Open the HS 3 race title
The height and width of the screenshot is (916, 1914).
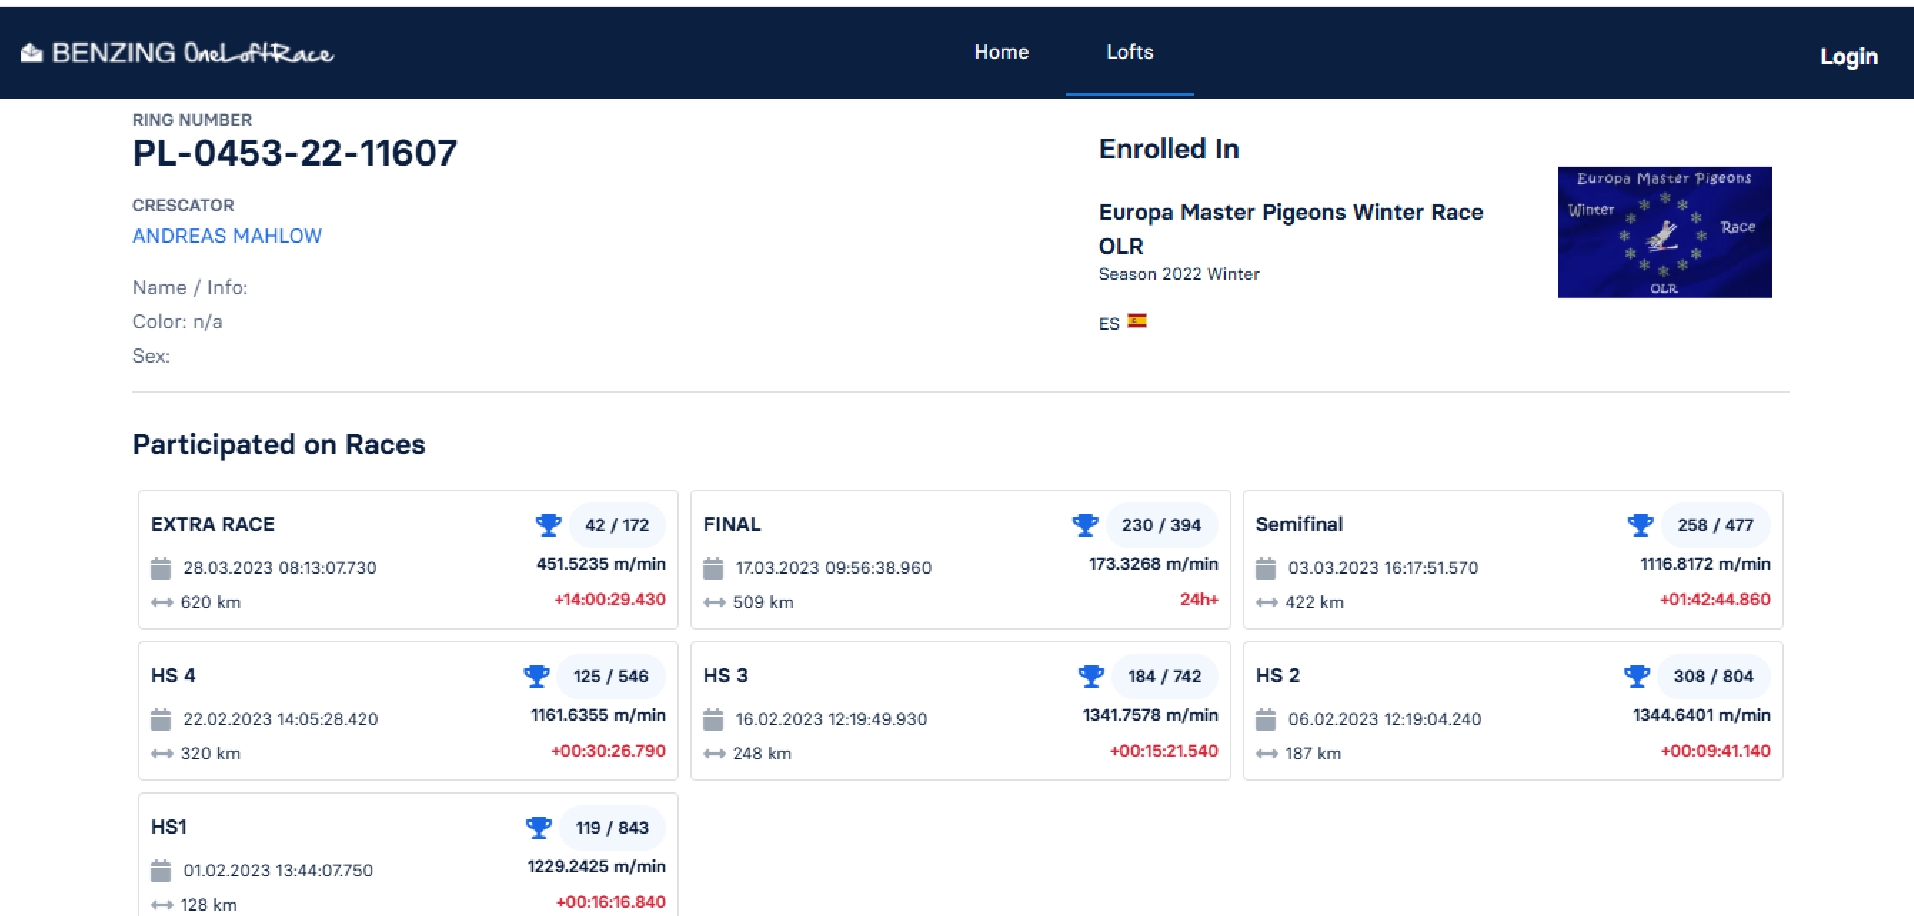(x=725, y=675)
